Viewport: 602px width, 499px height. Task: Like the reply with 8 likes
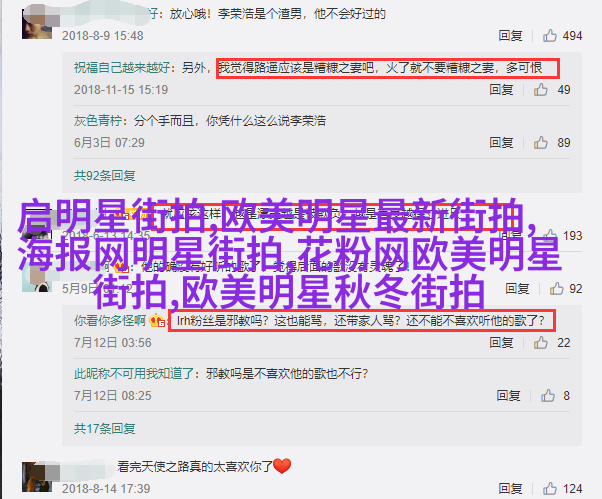point(547,395)
